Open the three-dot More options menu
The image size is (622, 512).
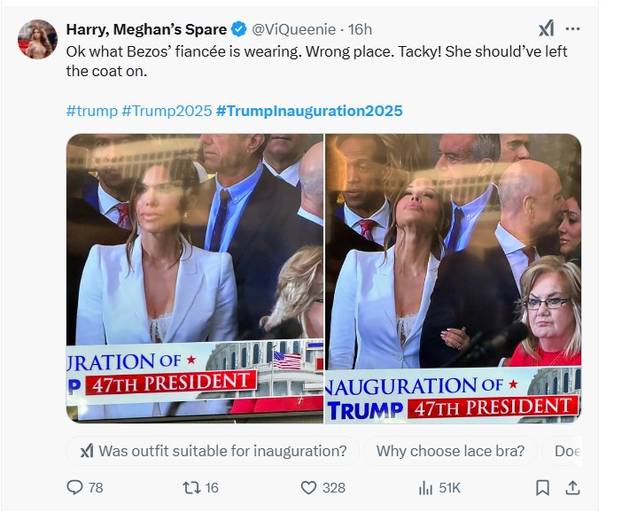(x=573, y=29)
